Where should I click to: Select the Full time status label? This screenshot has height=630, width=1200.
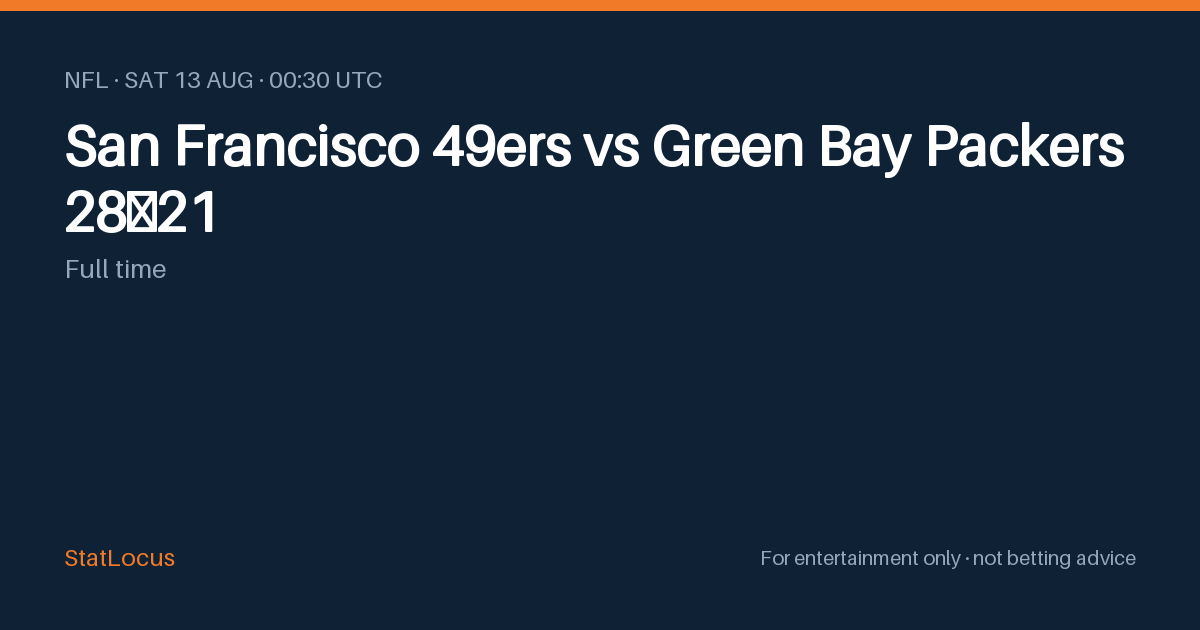(115, 269)
